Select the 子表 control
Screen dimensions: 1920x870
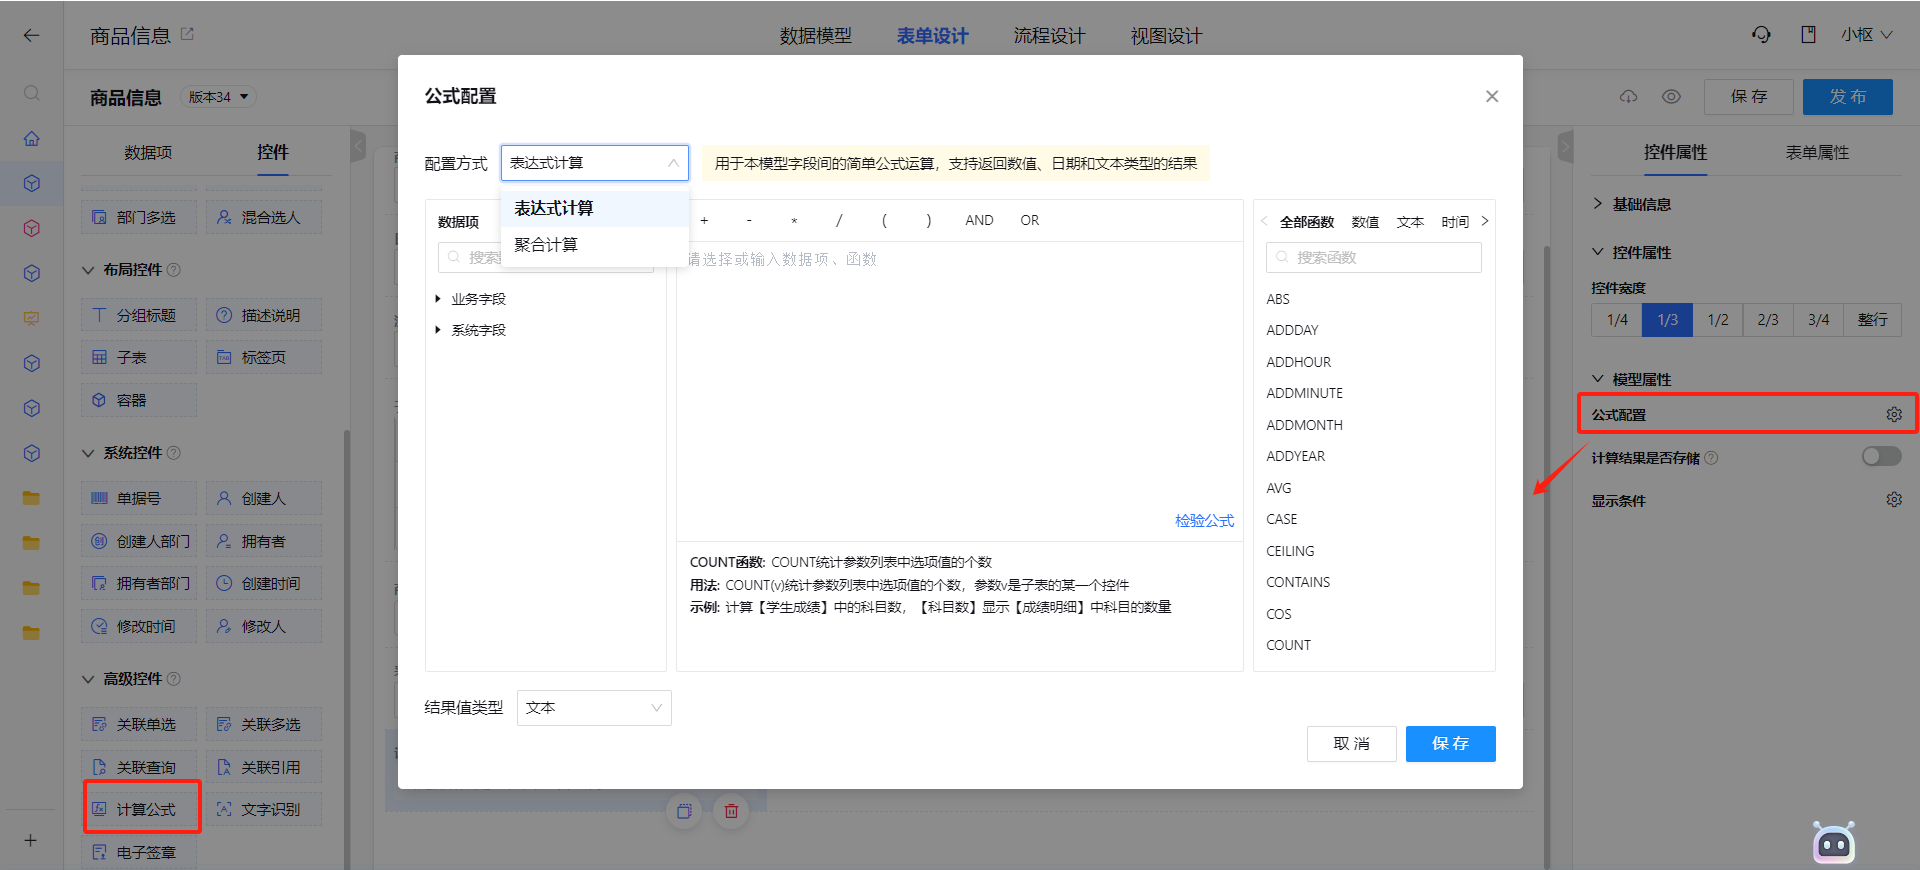pos(139,357)
